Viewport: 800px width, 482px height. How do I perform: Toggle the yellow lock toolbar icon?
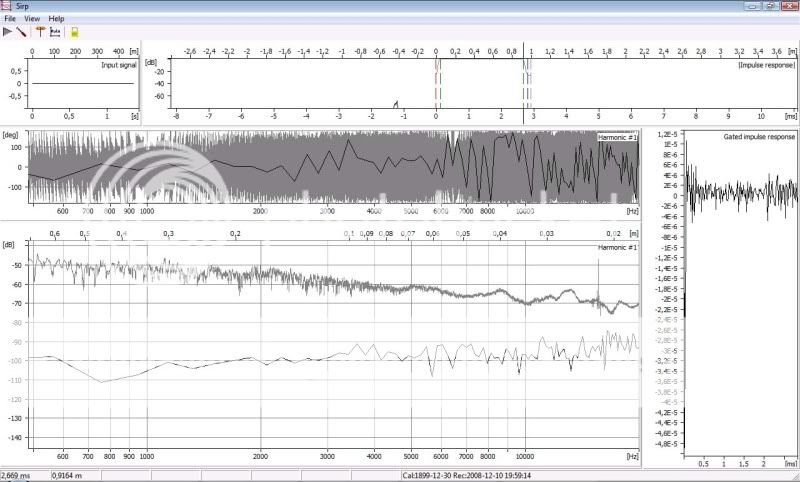coord(74,32)
